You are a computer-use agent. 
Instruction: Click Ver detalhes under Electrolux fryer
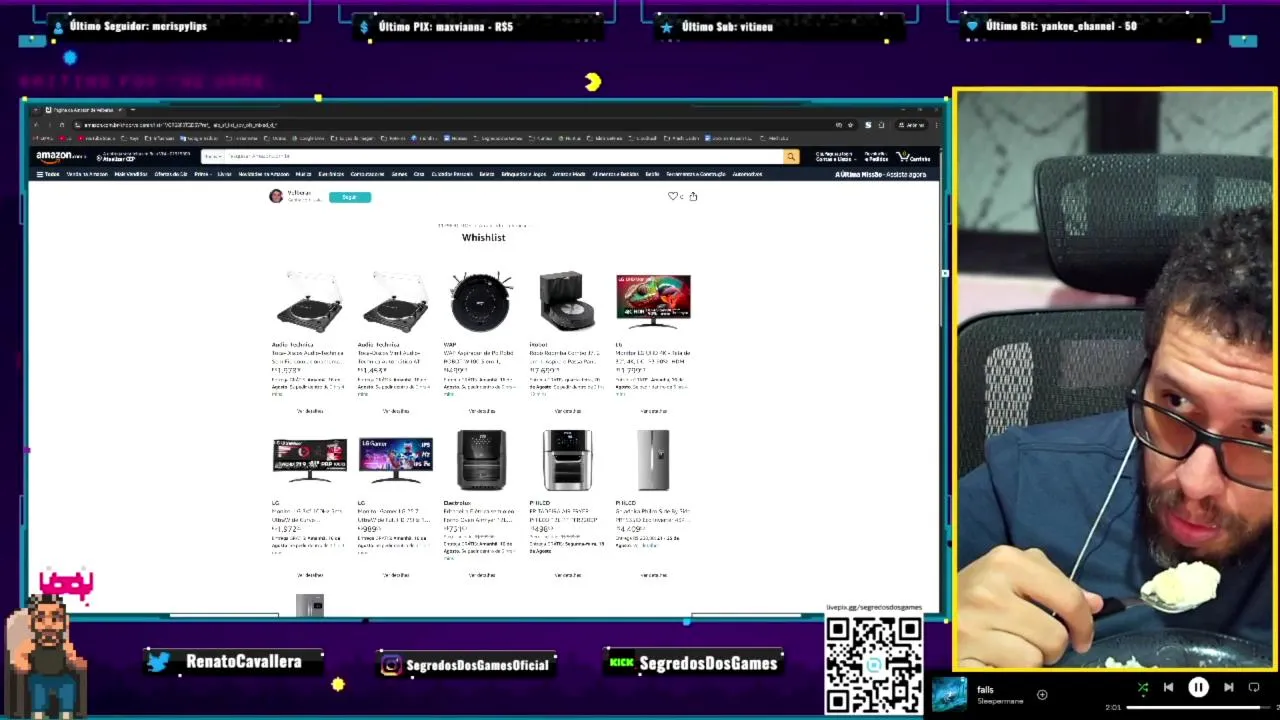coord(481,575)
